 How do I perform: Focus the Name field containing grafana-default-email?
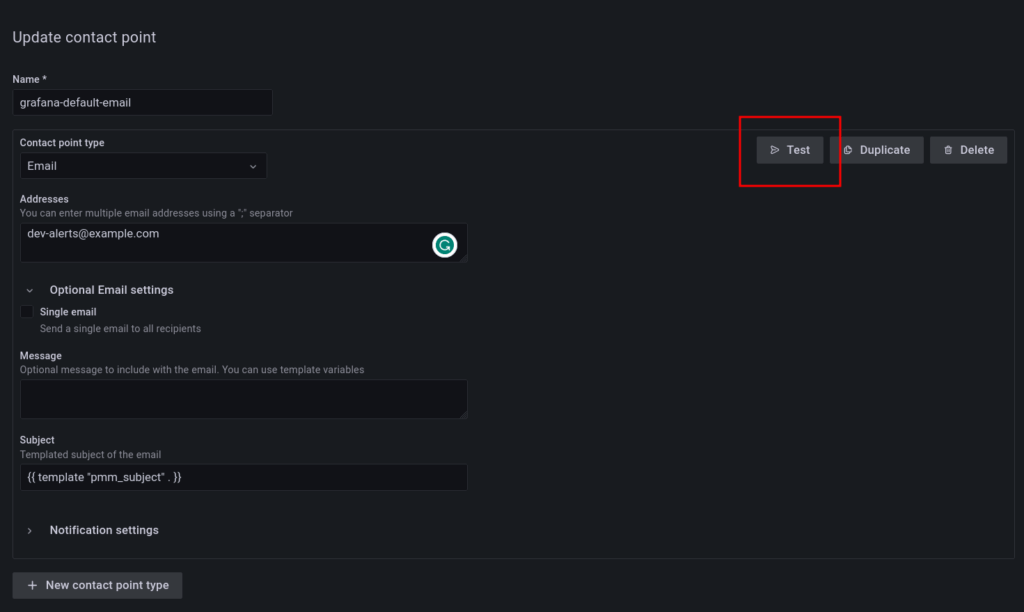[x=142, y=102]
